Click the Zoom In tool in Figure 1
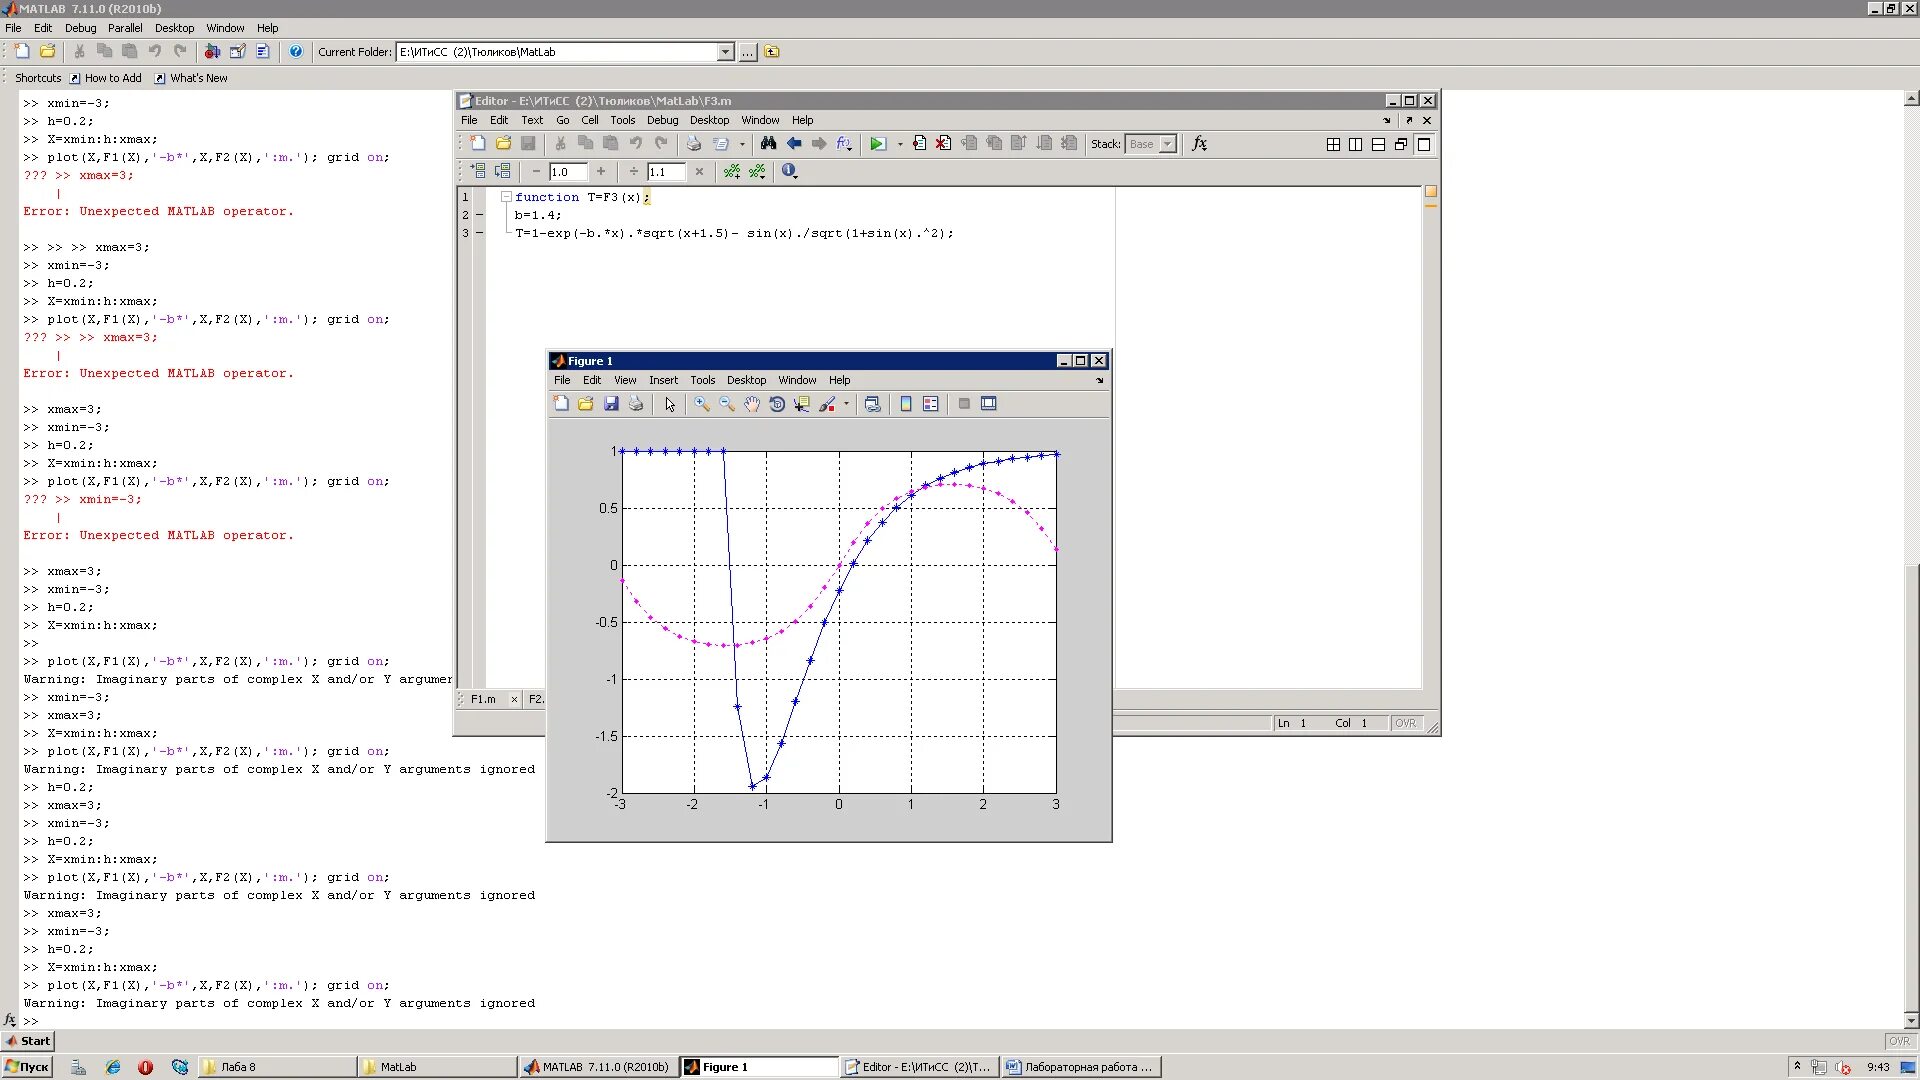The width and height of the screenshot is (1920, 1080). tap(702, 404)
